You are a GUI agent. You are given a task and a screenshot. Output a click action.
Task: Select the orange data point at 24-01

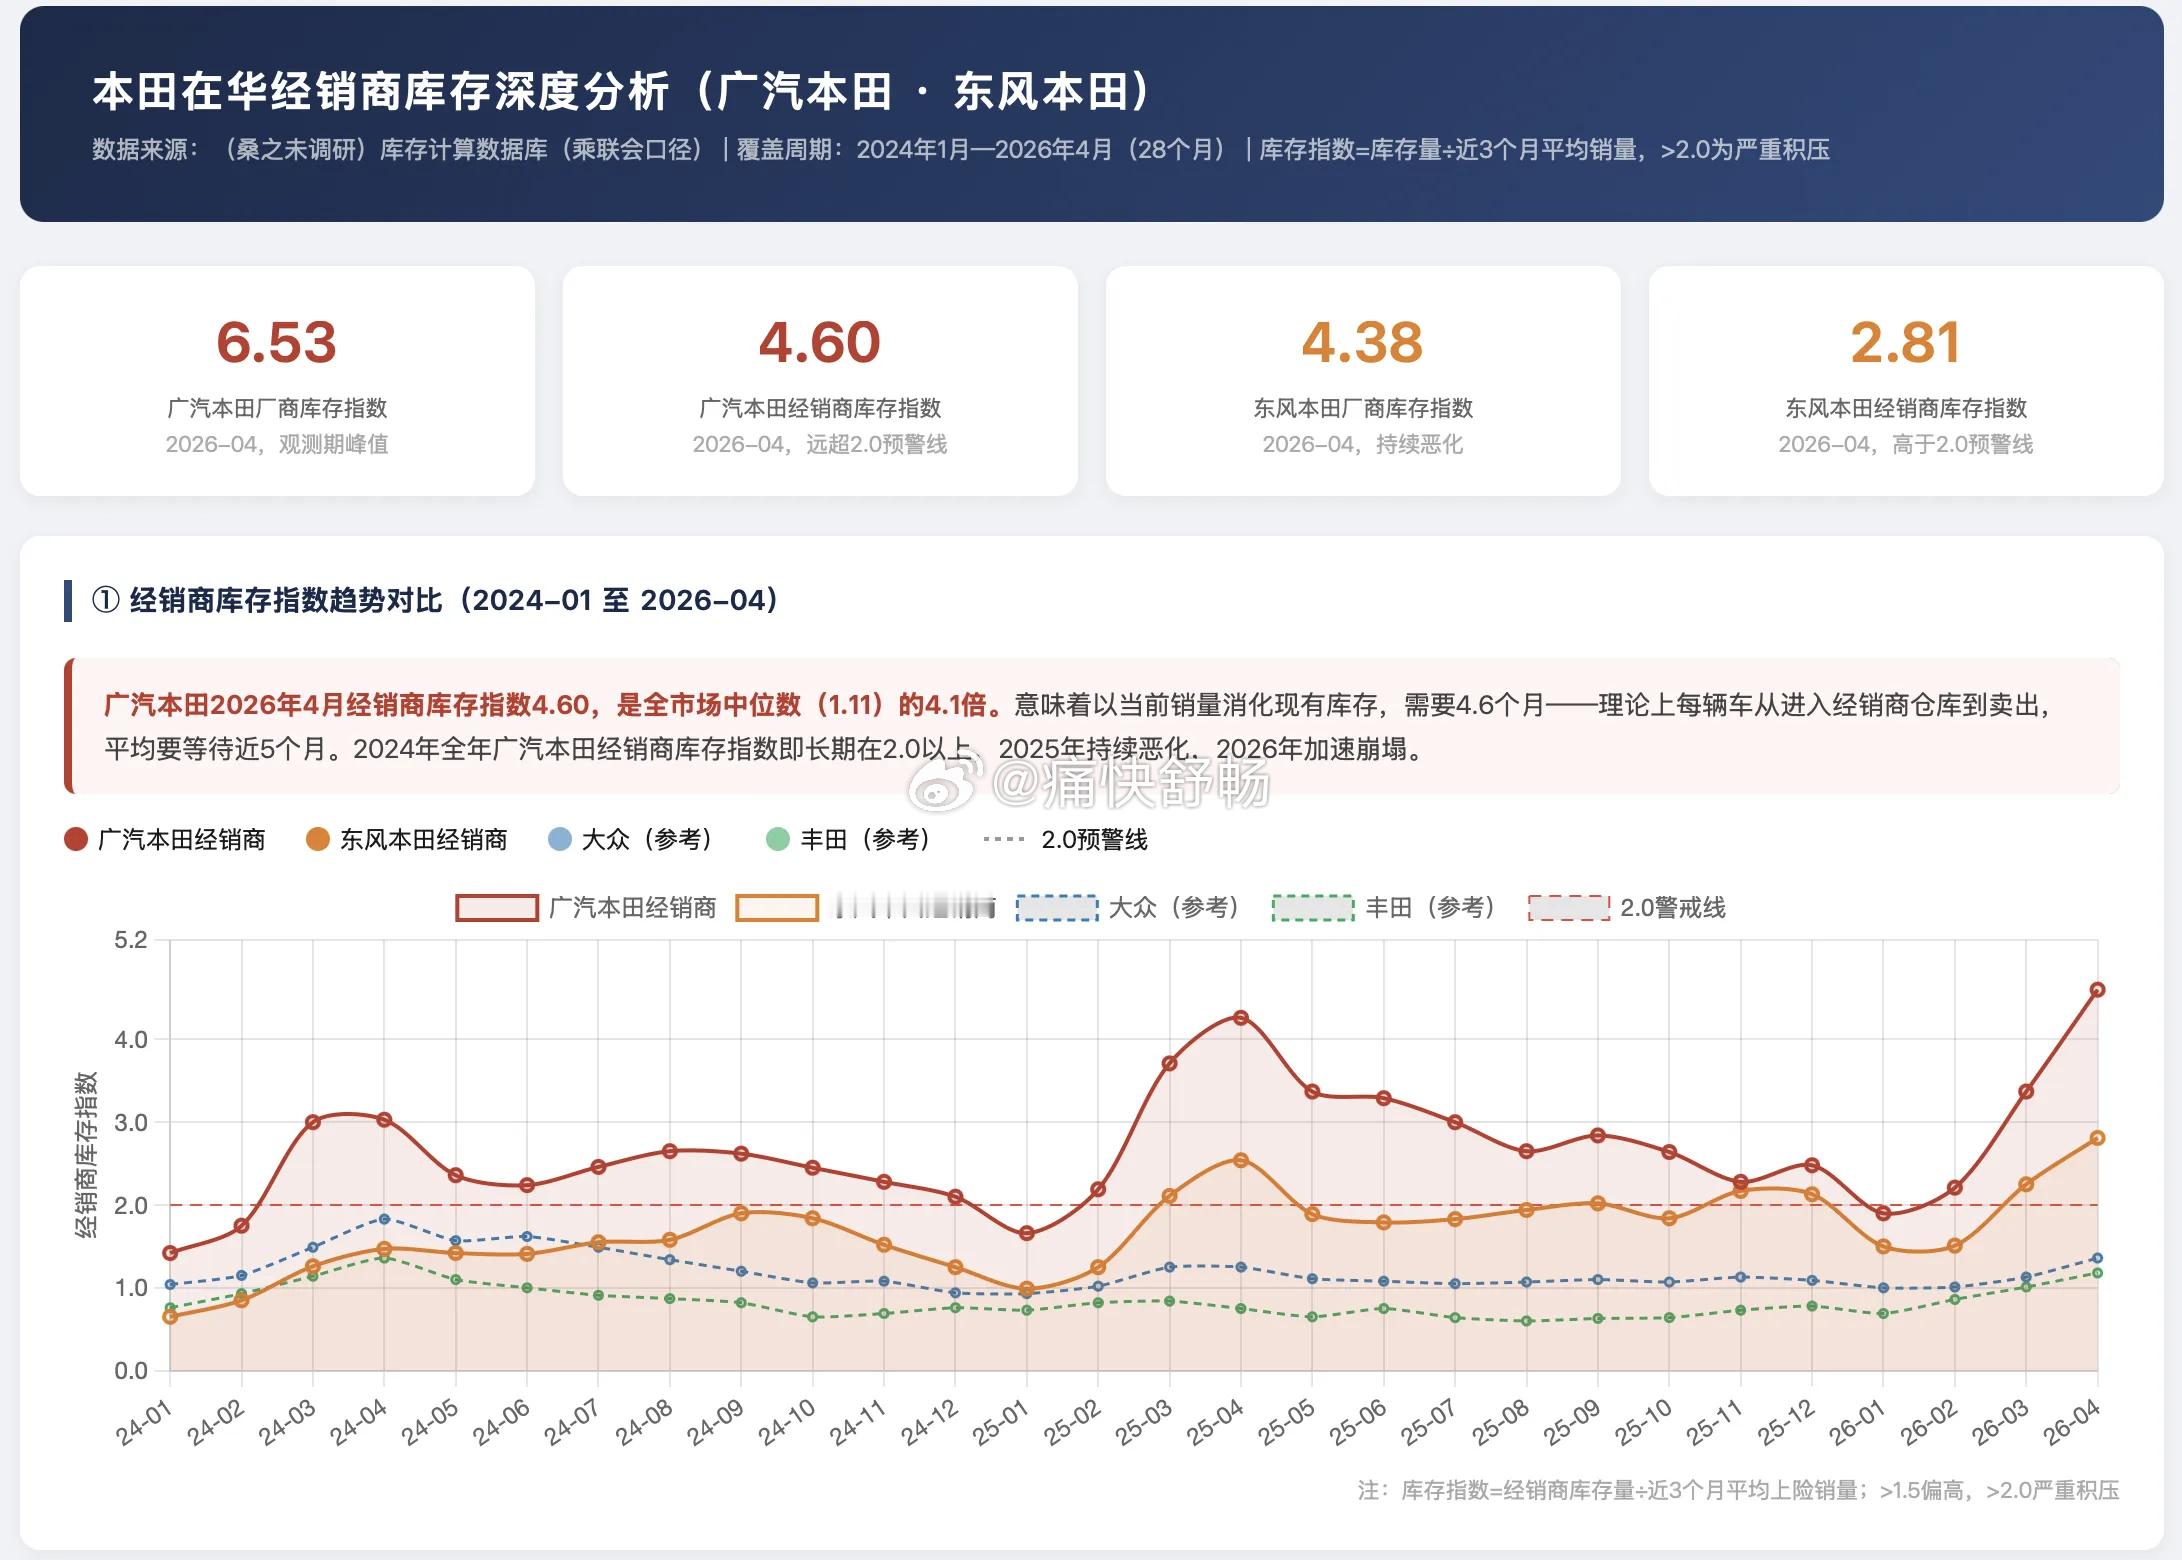(170, 1317)
